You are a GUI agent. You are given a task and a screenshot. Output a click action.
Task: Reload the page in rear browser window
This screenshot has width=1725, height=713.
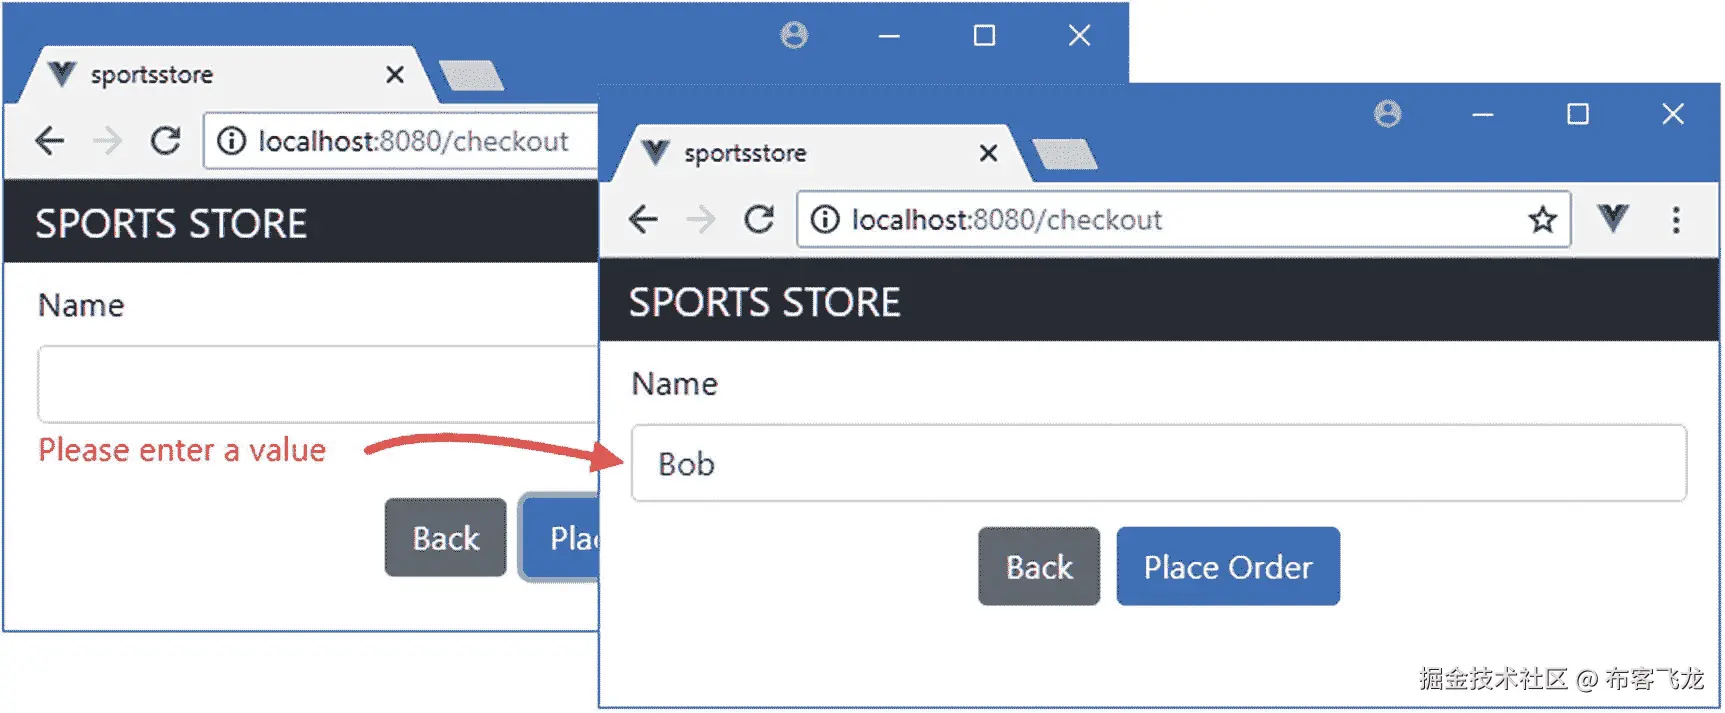[166, 141]
